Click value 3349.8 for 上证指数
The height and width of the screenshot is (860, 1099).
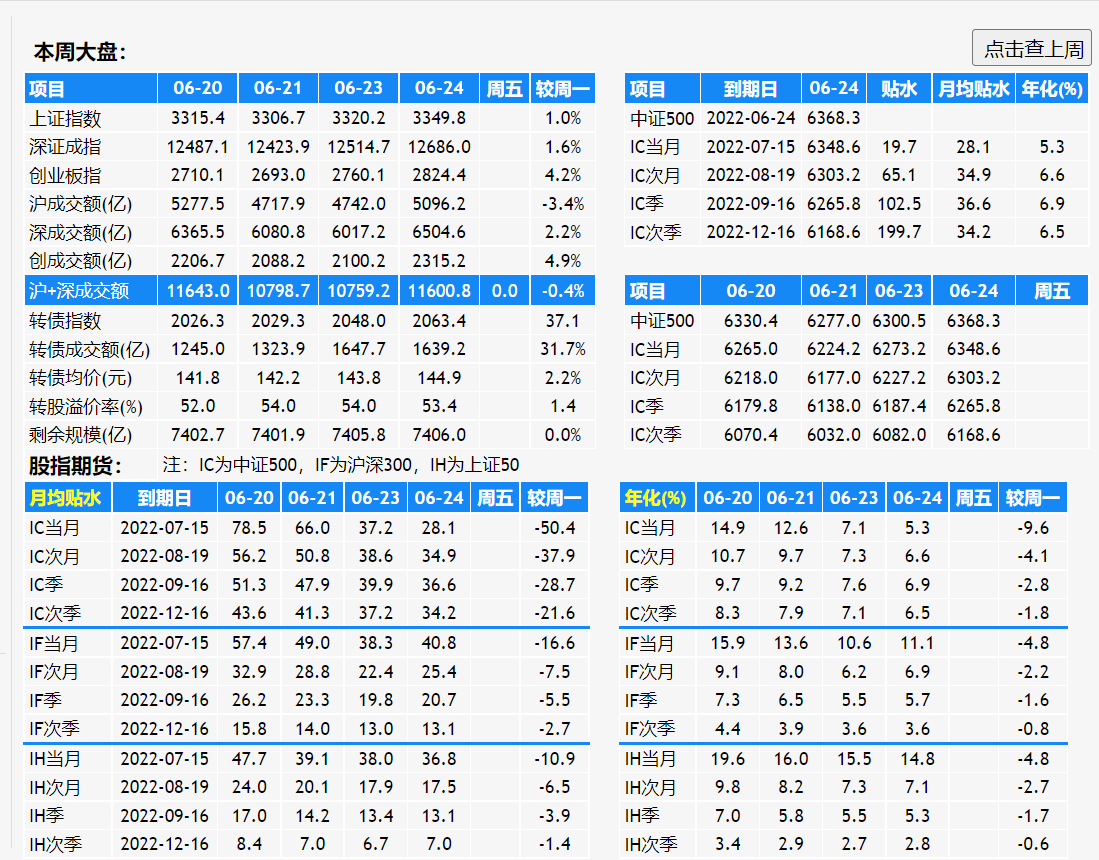coord(439,118)
